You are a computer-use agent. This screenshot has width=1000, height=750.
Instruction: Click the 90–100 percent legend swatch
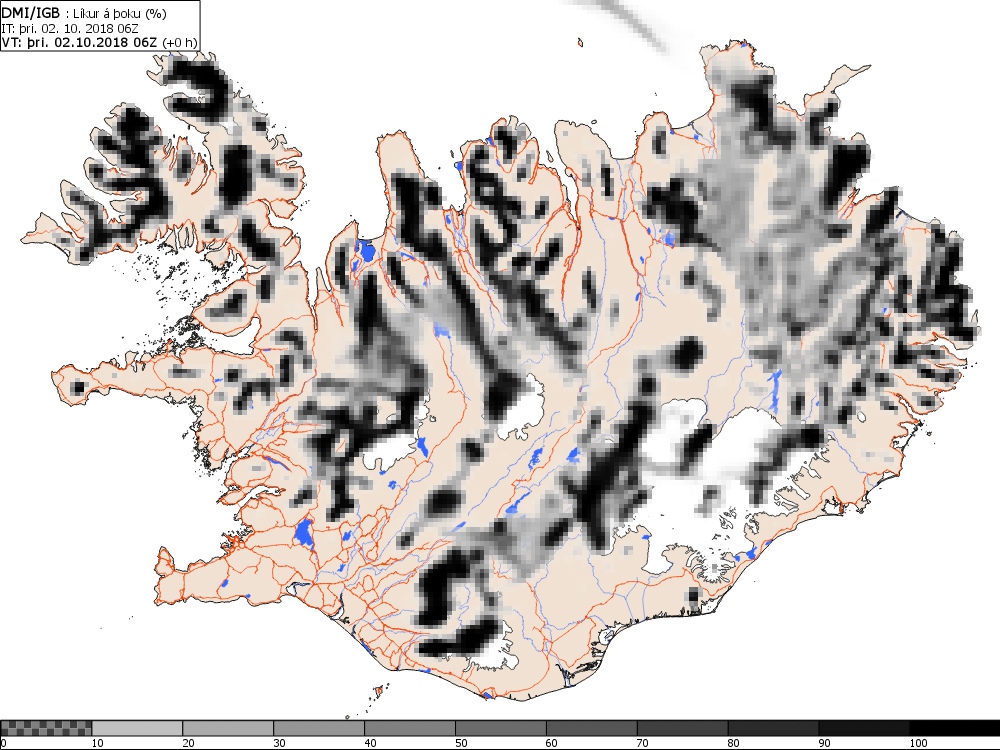(x=864, y=728)
